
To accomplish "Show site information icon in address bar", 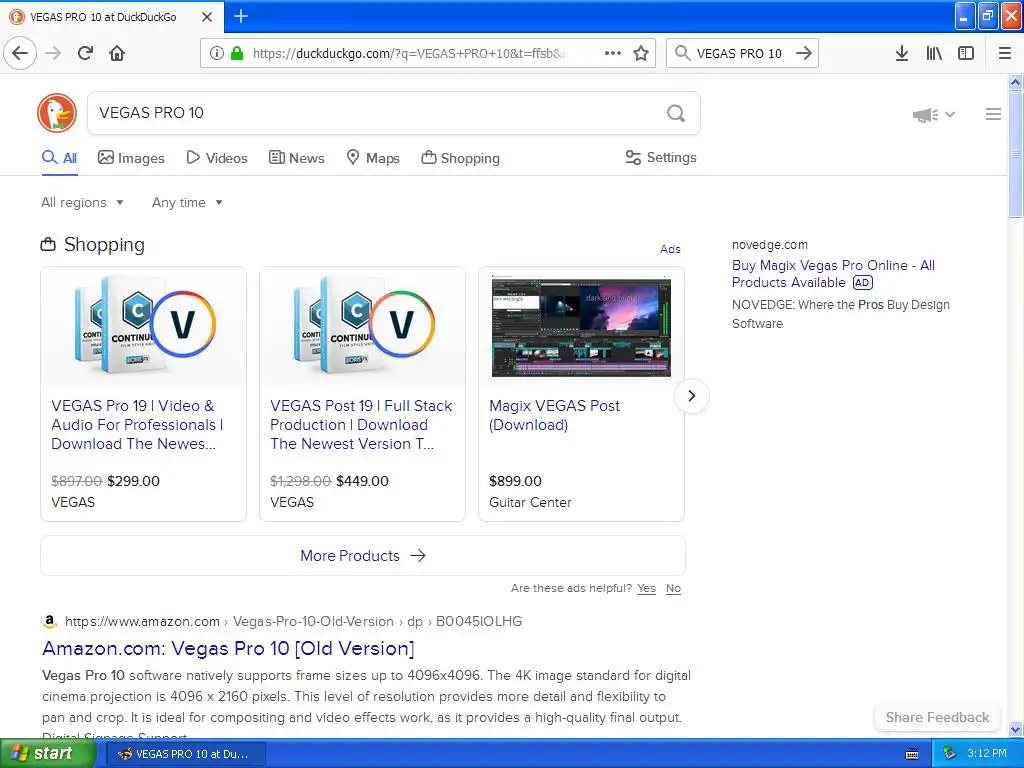I will click(216, 53).
